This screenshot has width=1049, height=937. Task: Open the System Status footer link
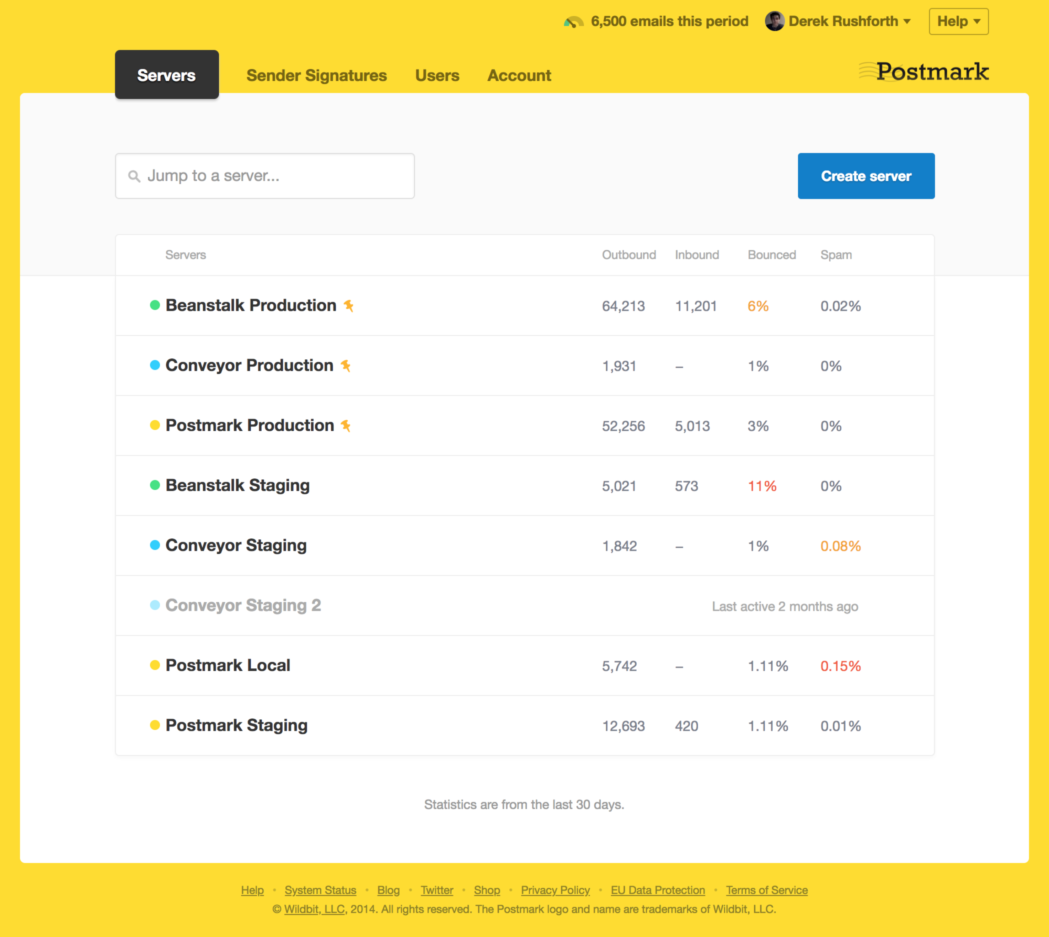coord(320,890)
